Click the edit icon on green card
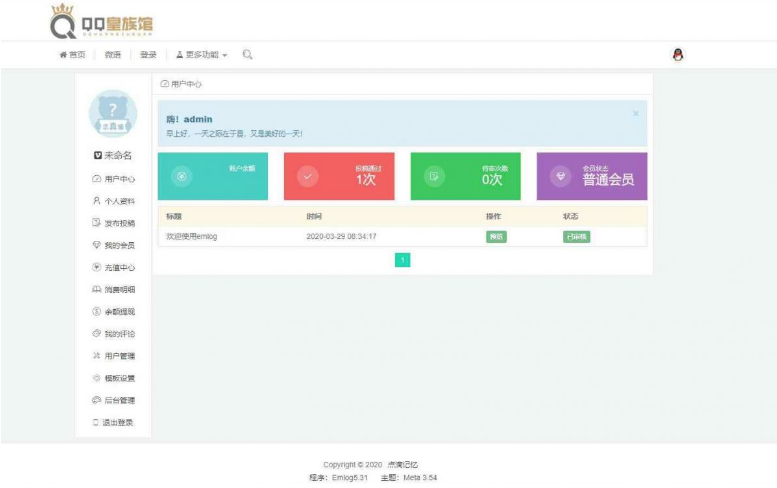 click(434, 177)
